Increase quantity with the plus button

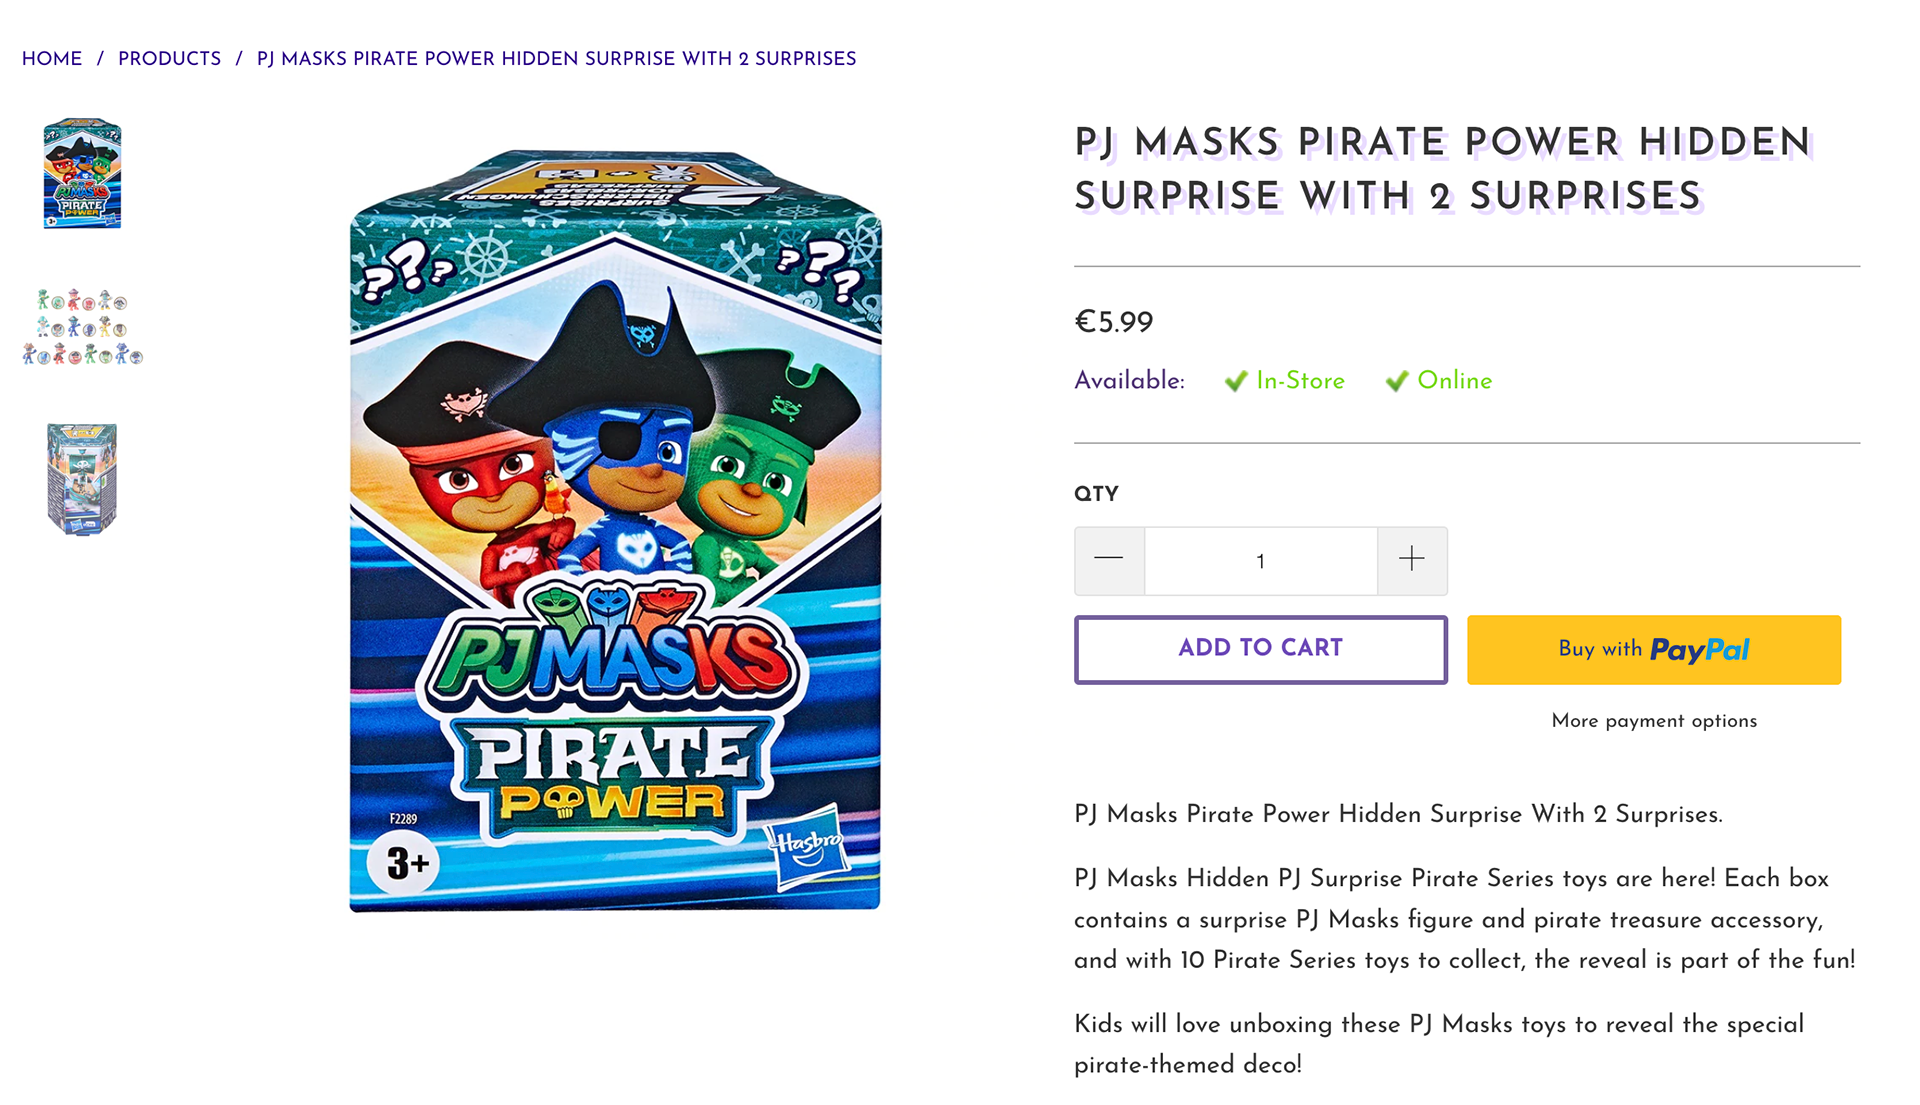[x=1411, y=560]
